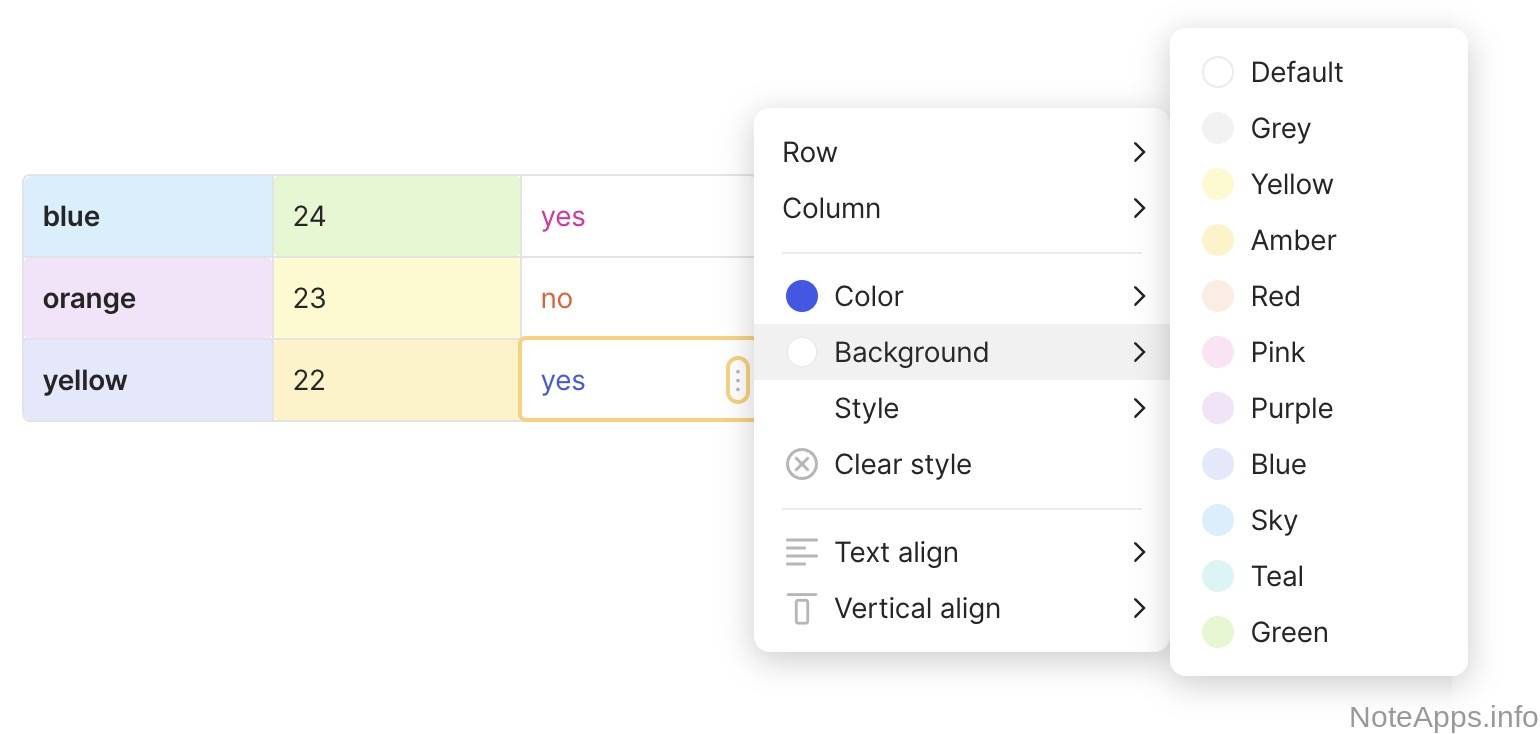Click the 'orange' table cell
The image size is (1540, 734).
(x=148, y=298)
